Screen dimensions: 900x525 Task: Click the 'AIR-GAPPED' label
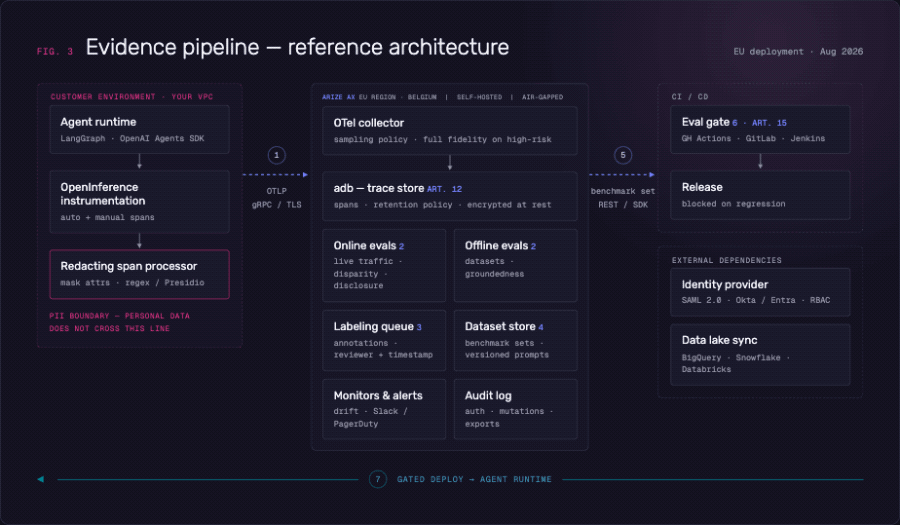pyautogui.click(x=542, y=97)
